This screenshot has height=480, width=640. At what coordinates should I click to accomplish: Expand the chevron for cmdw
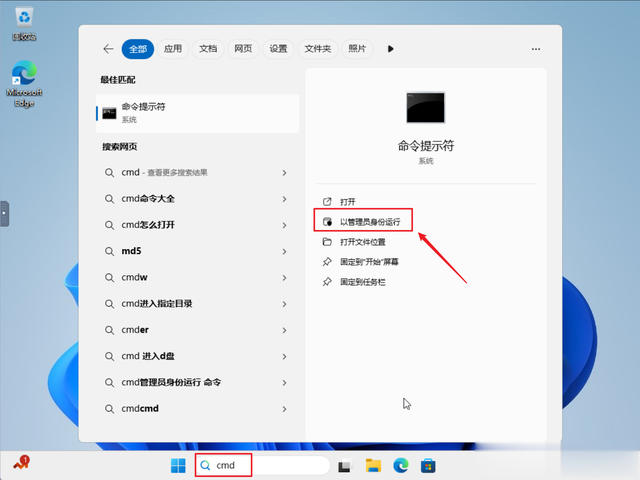pyautogui.click(x=284, y=278)
